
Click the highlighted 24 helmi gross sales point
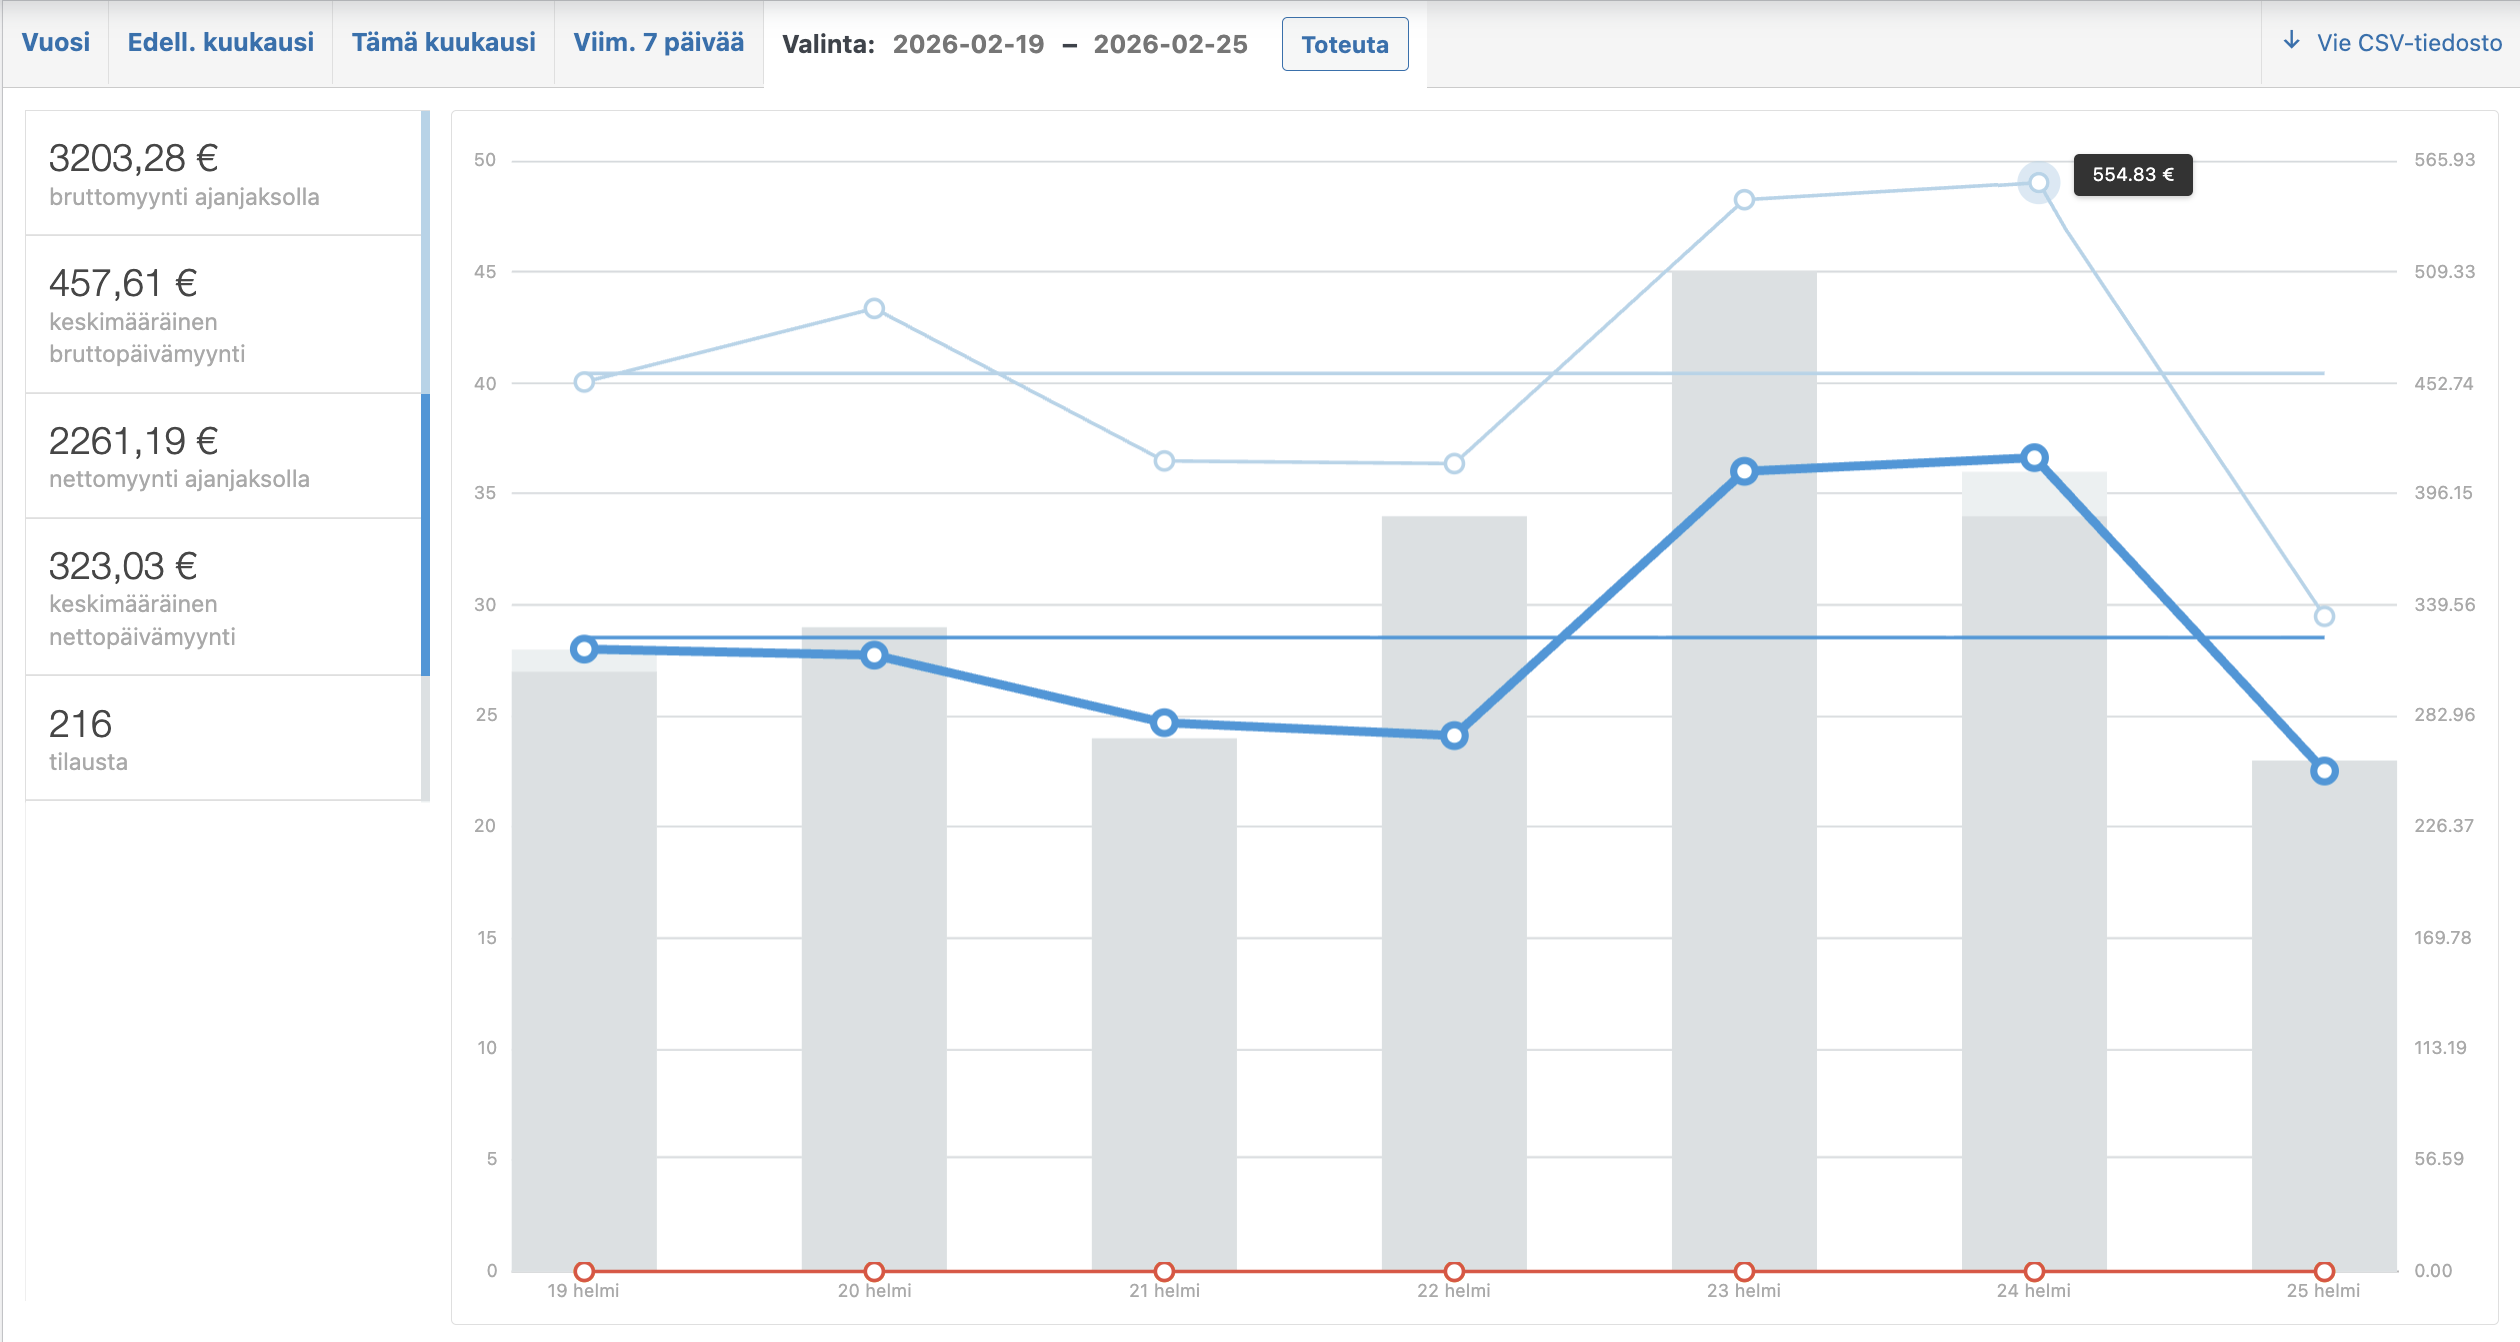2037,183
